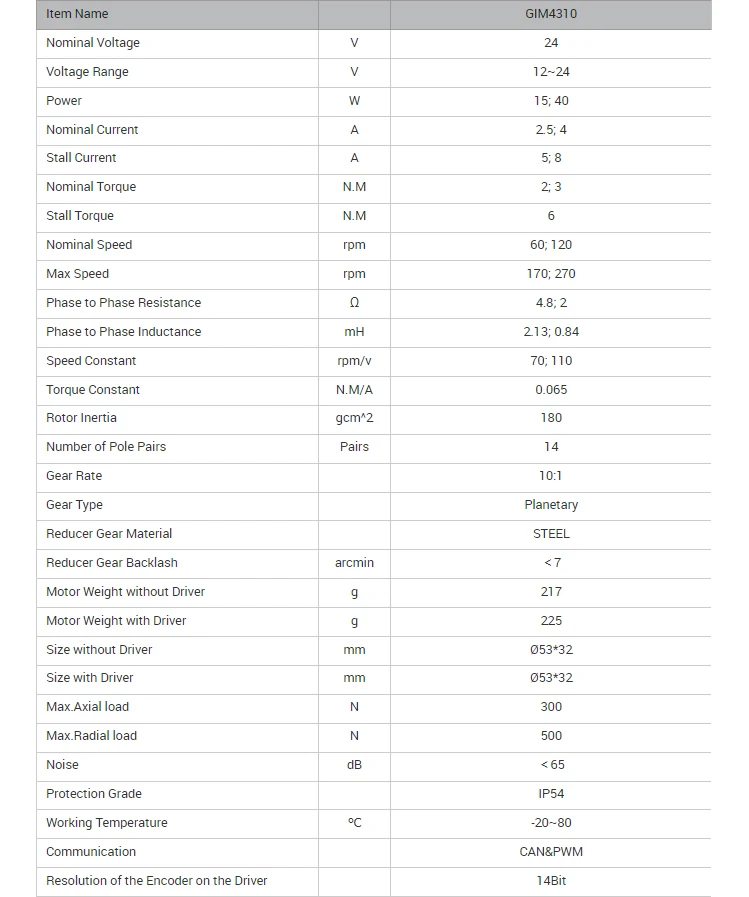Click the Item Name header cell
The height and width of the screenshot is (897, 749).
pyautogui.click(x=77, y=14)
